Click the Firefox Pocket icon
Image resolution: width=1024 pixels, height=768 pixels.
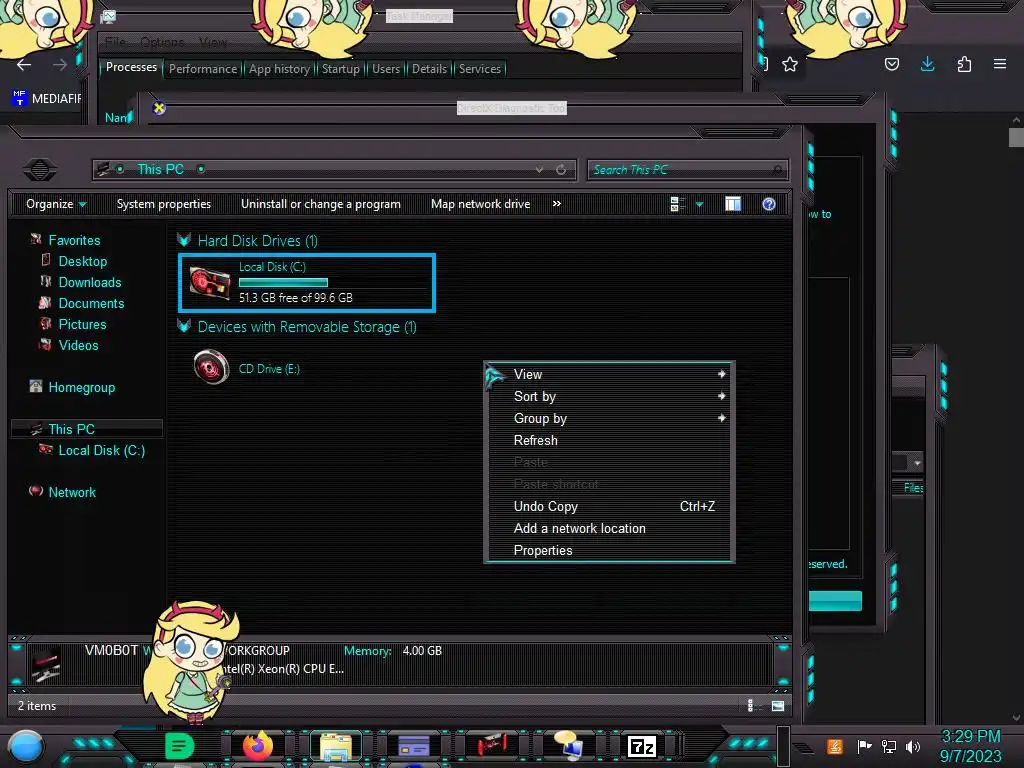pyautogui.click(x=891, y=64)
